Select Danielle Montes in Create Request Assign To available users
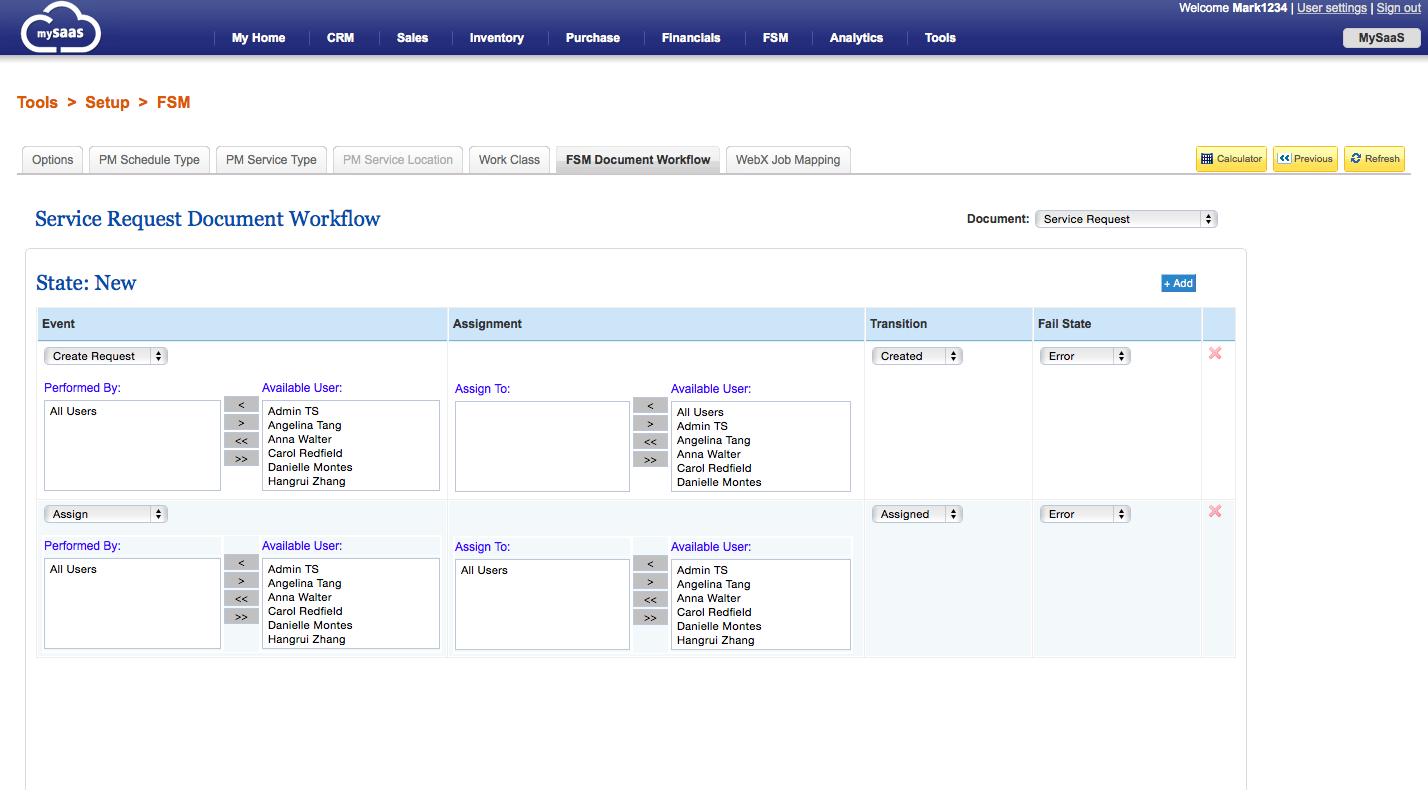Screen dimensions: 1428x790 [x=719, y=482]
